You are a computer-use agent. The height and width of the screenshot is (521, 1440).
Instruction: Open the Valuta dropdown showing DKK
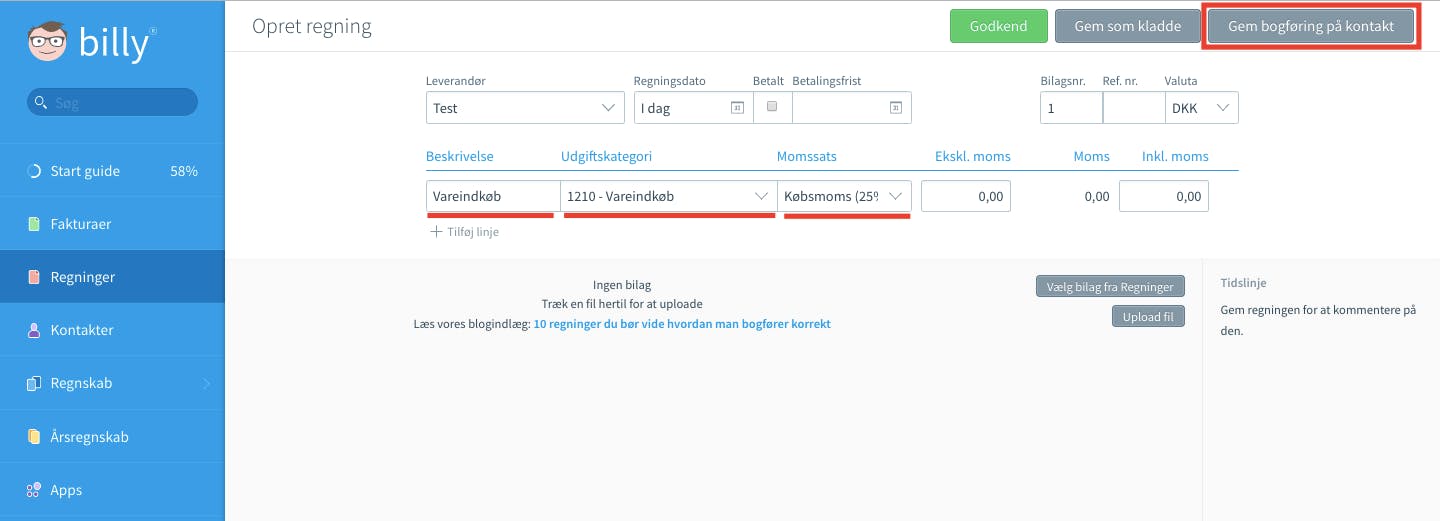tap(1201, 108)
